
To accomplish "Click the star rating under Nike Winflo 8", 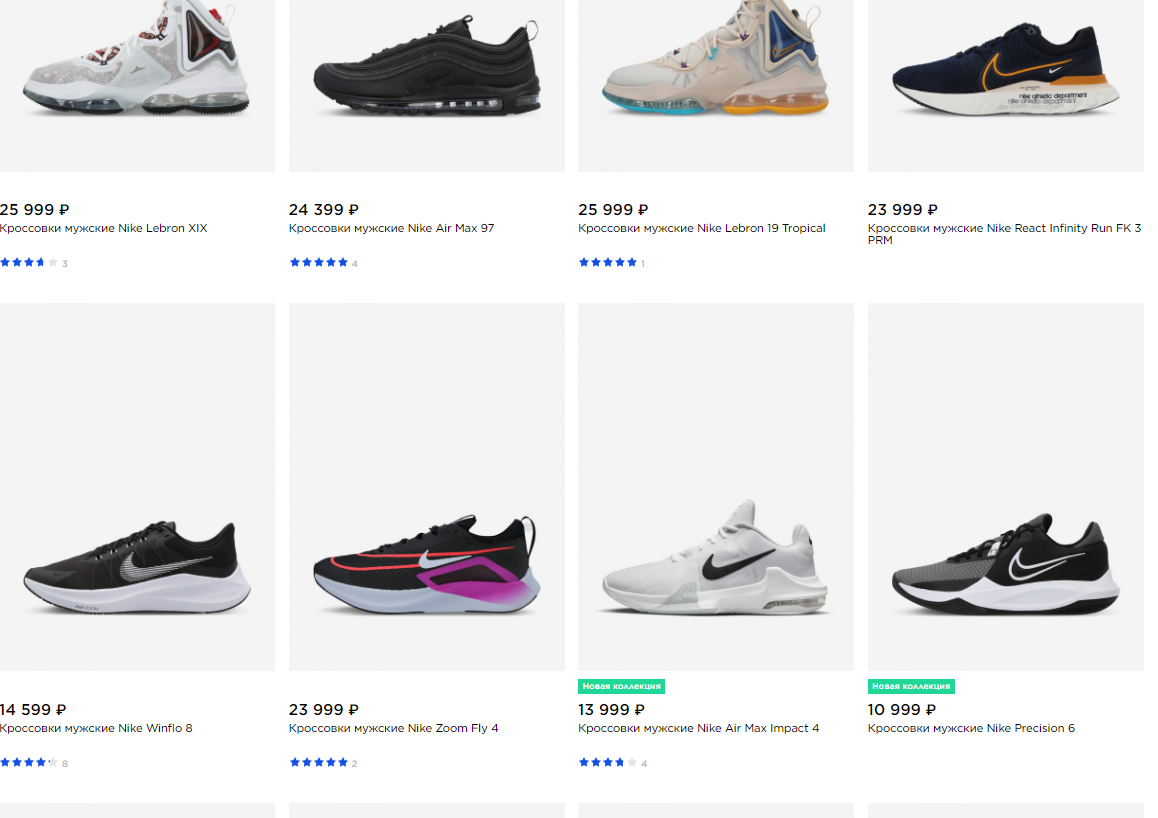I will (29, 763).
